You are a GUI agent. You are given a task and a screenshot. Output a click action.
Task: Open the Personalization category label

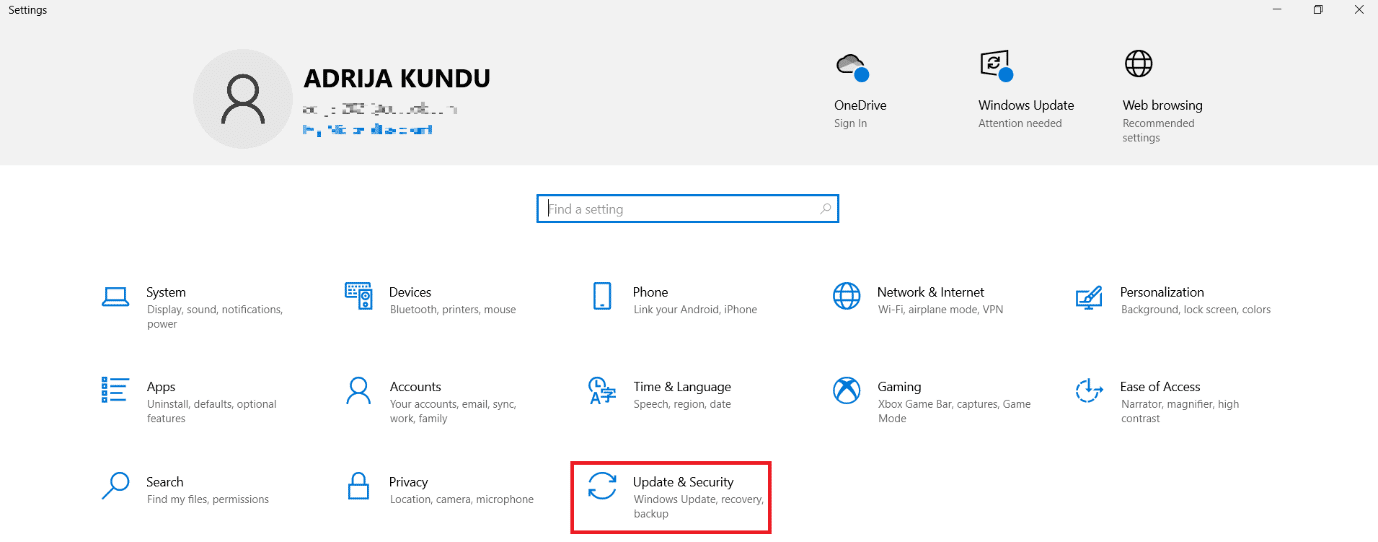(1162, 293)
